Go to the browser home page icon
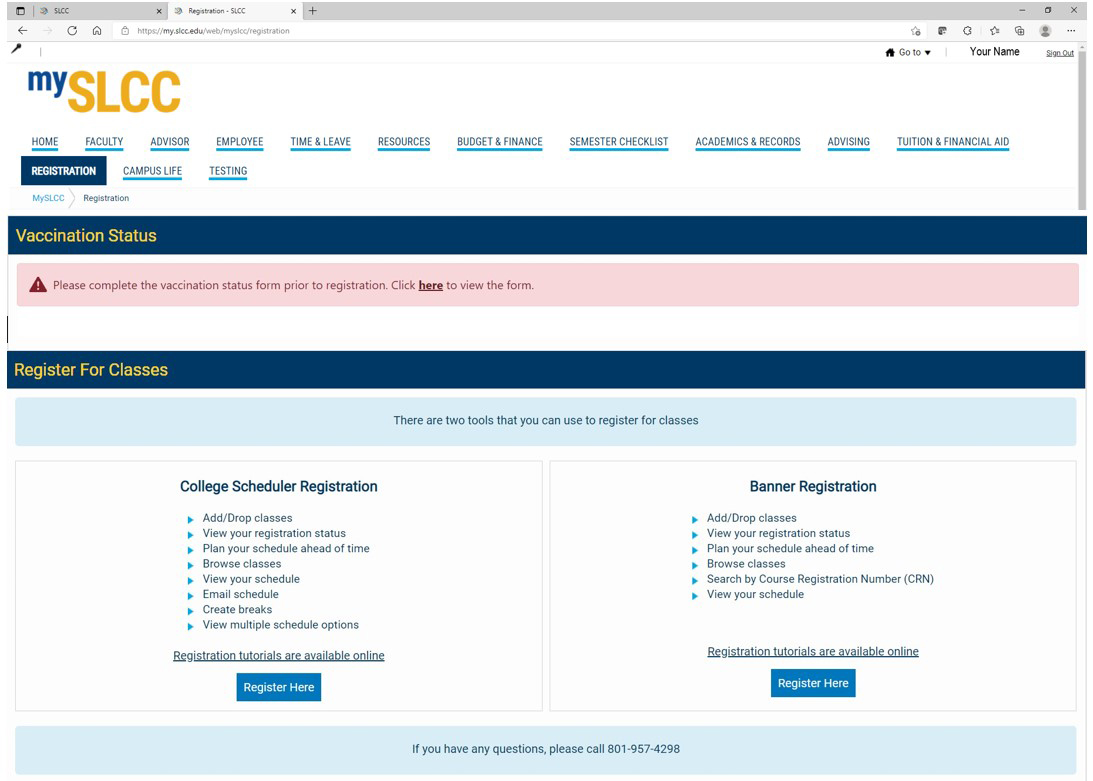 (97, 31)
